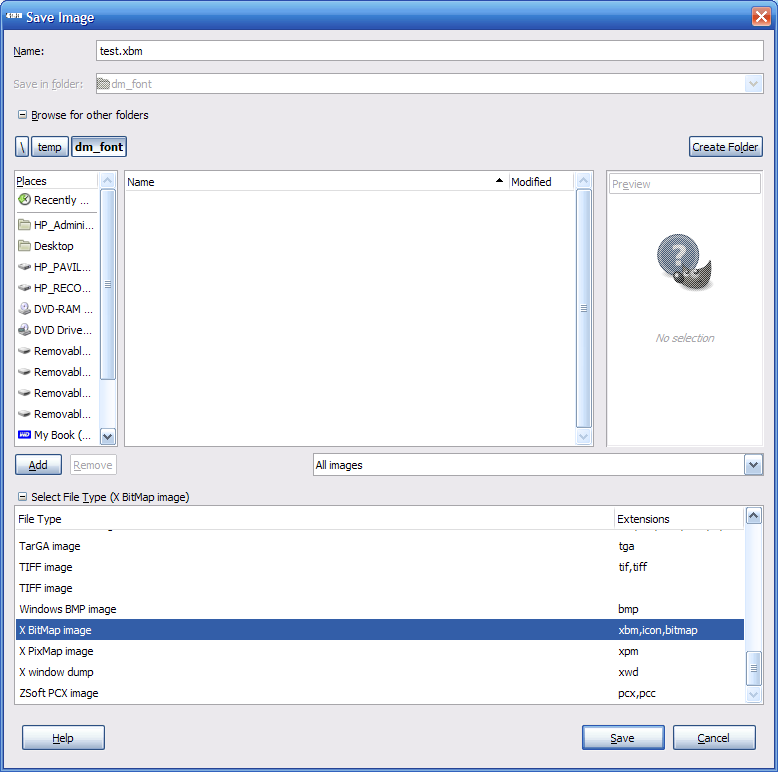Go to the temp path button
The image size is (778, 772).
(50, 147)
